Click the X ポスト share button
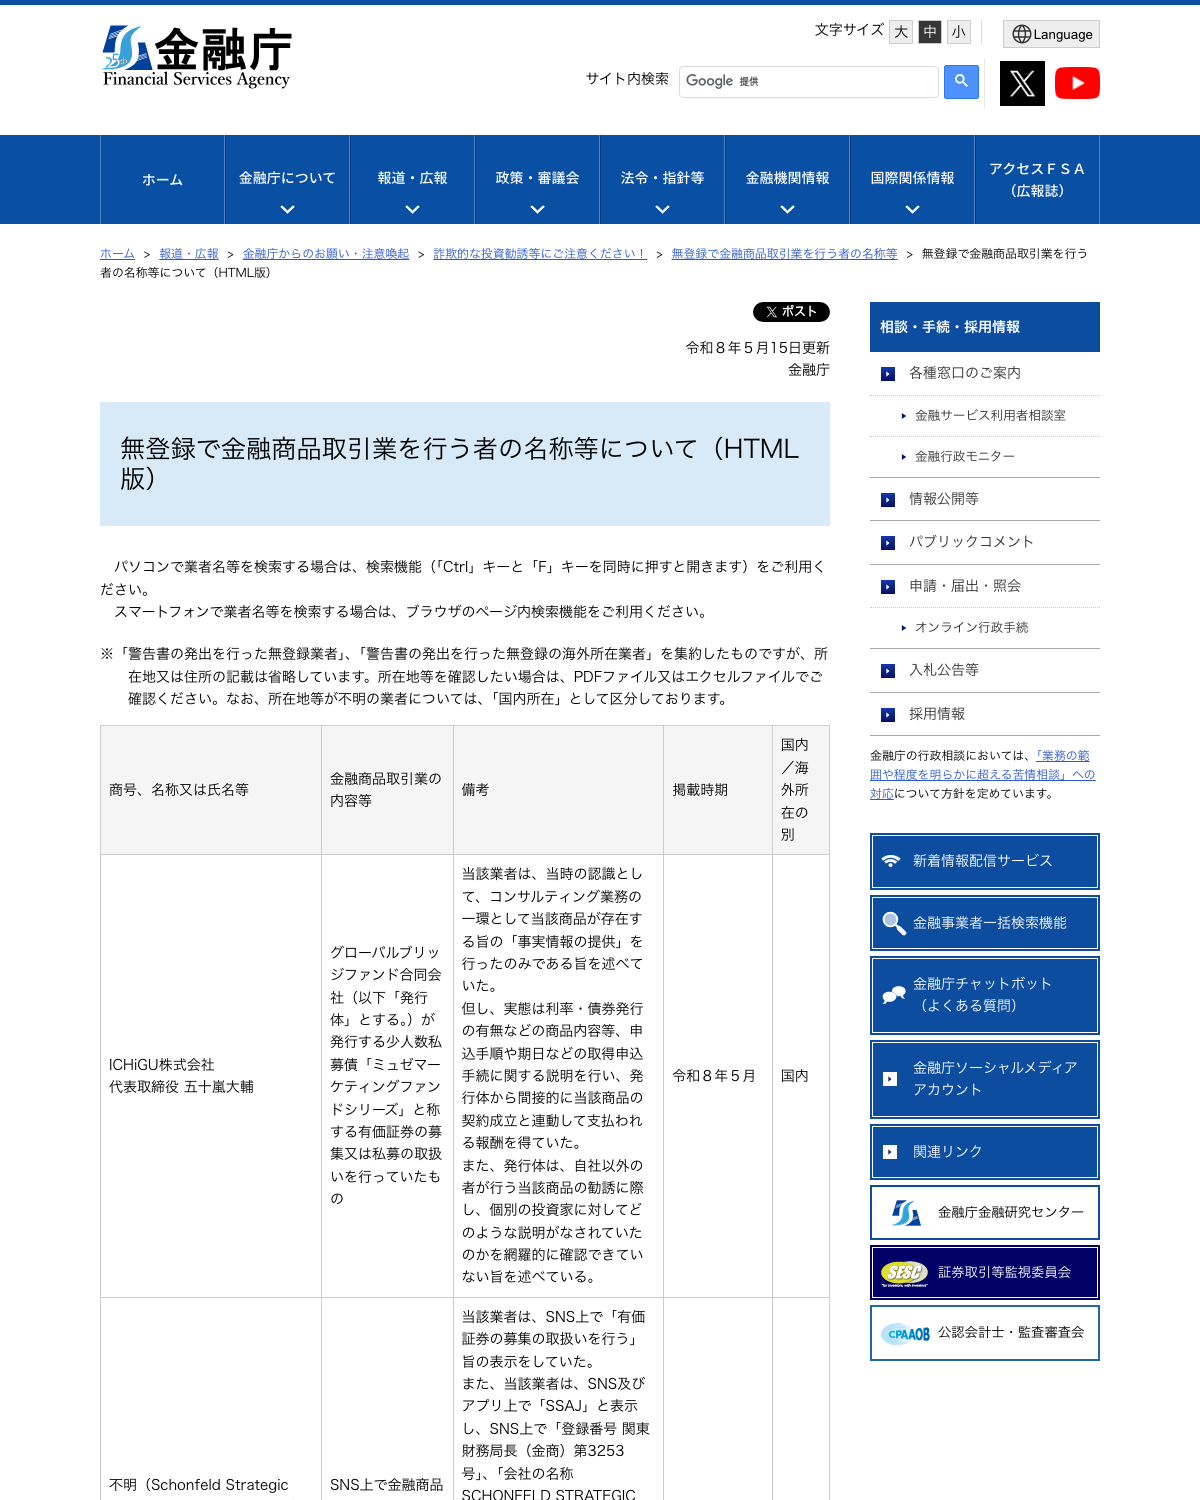The width and height of the screenshot is (1200, 1500). pos(791,312)
